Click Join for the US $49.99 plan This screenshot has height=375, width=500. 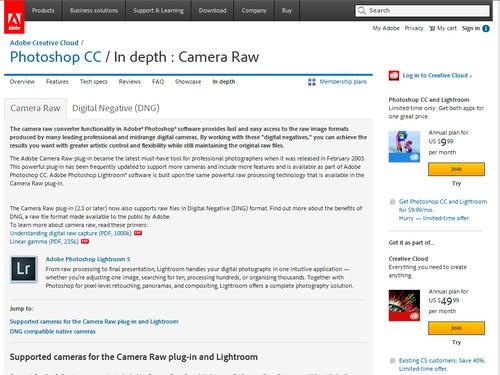[456, 328]
